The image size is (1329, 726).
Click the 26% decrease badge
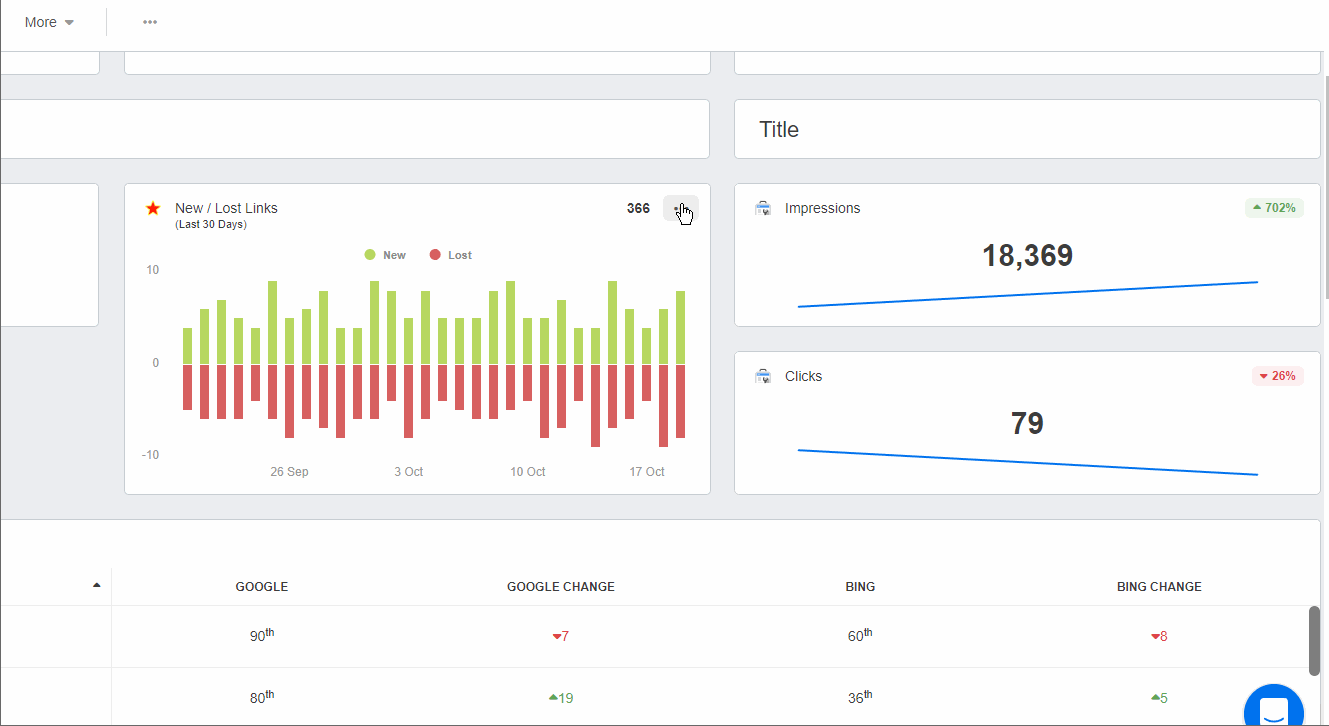point(1277,376)
